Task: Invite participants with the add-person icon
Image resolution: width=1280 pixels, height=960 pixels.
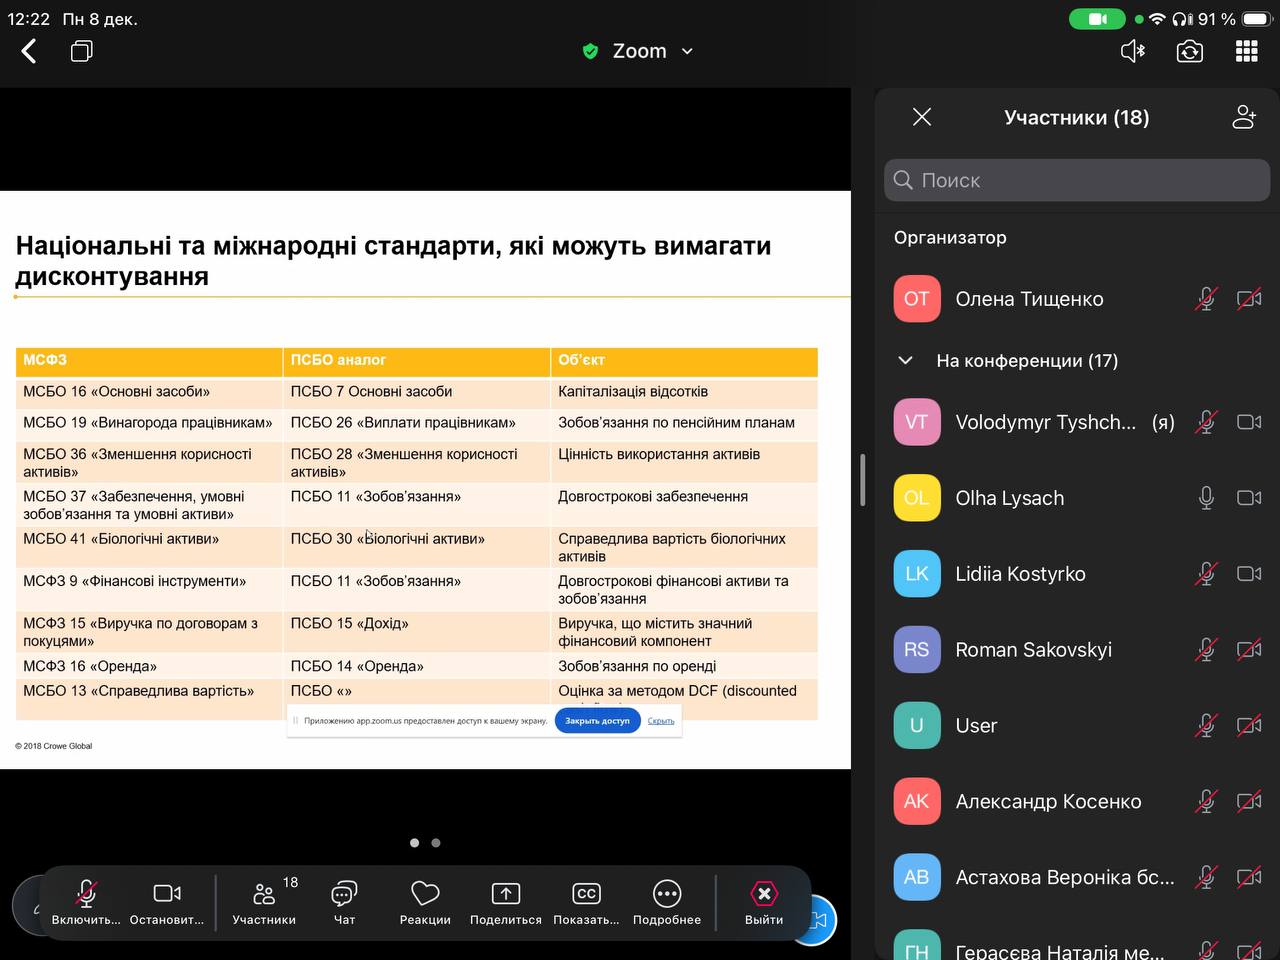Action: [x=1243, y=117]
